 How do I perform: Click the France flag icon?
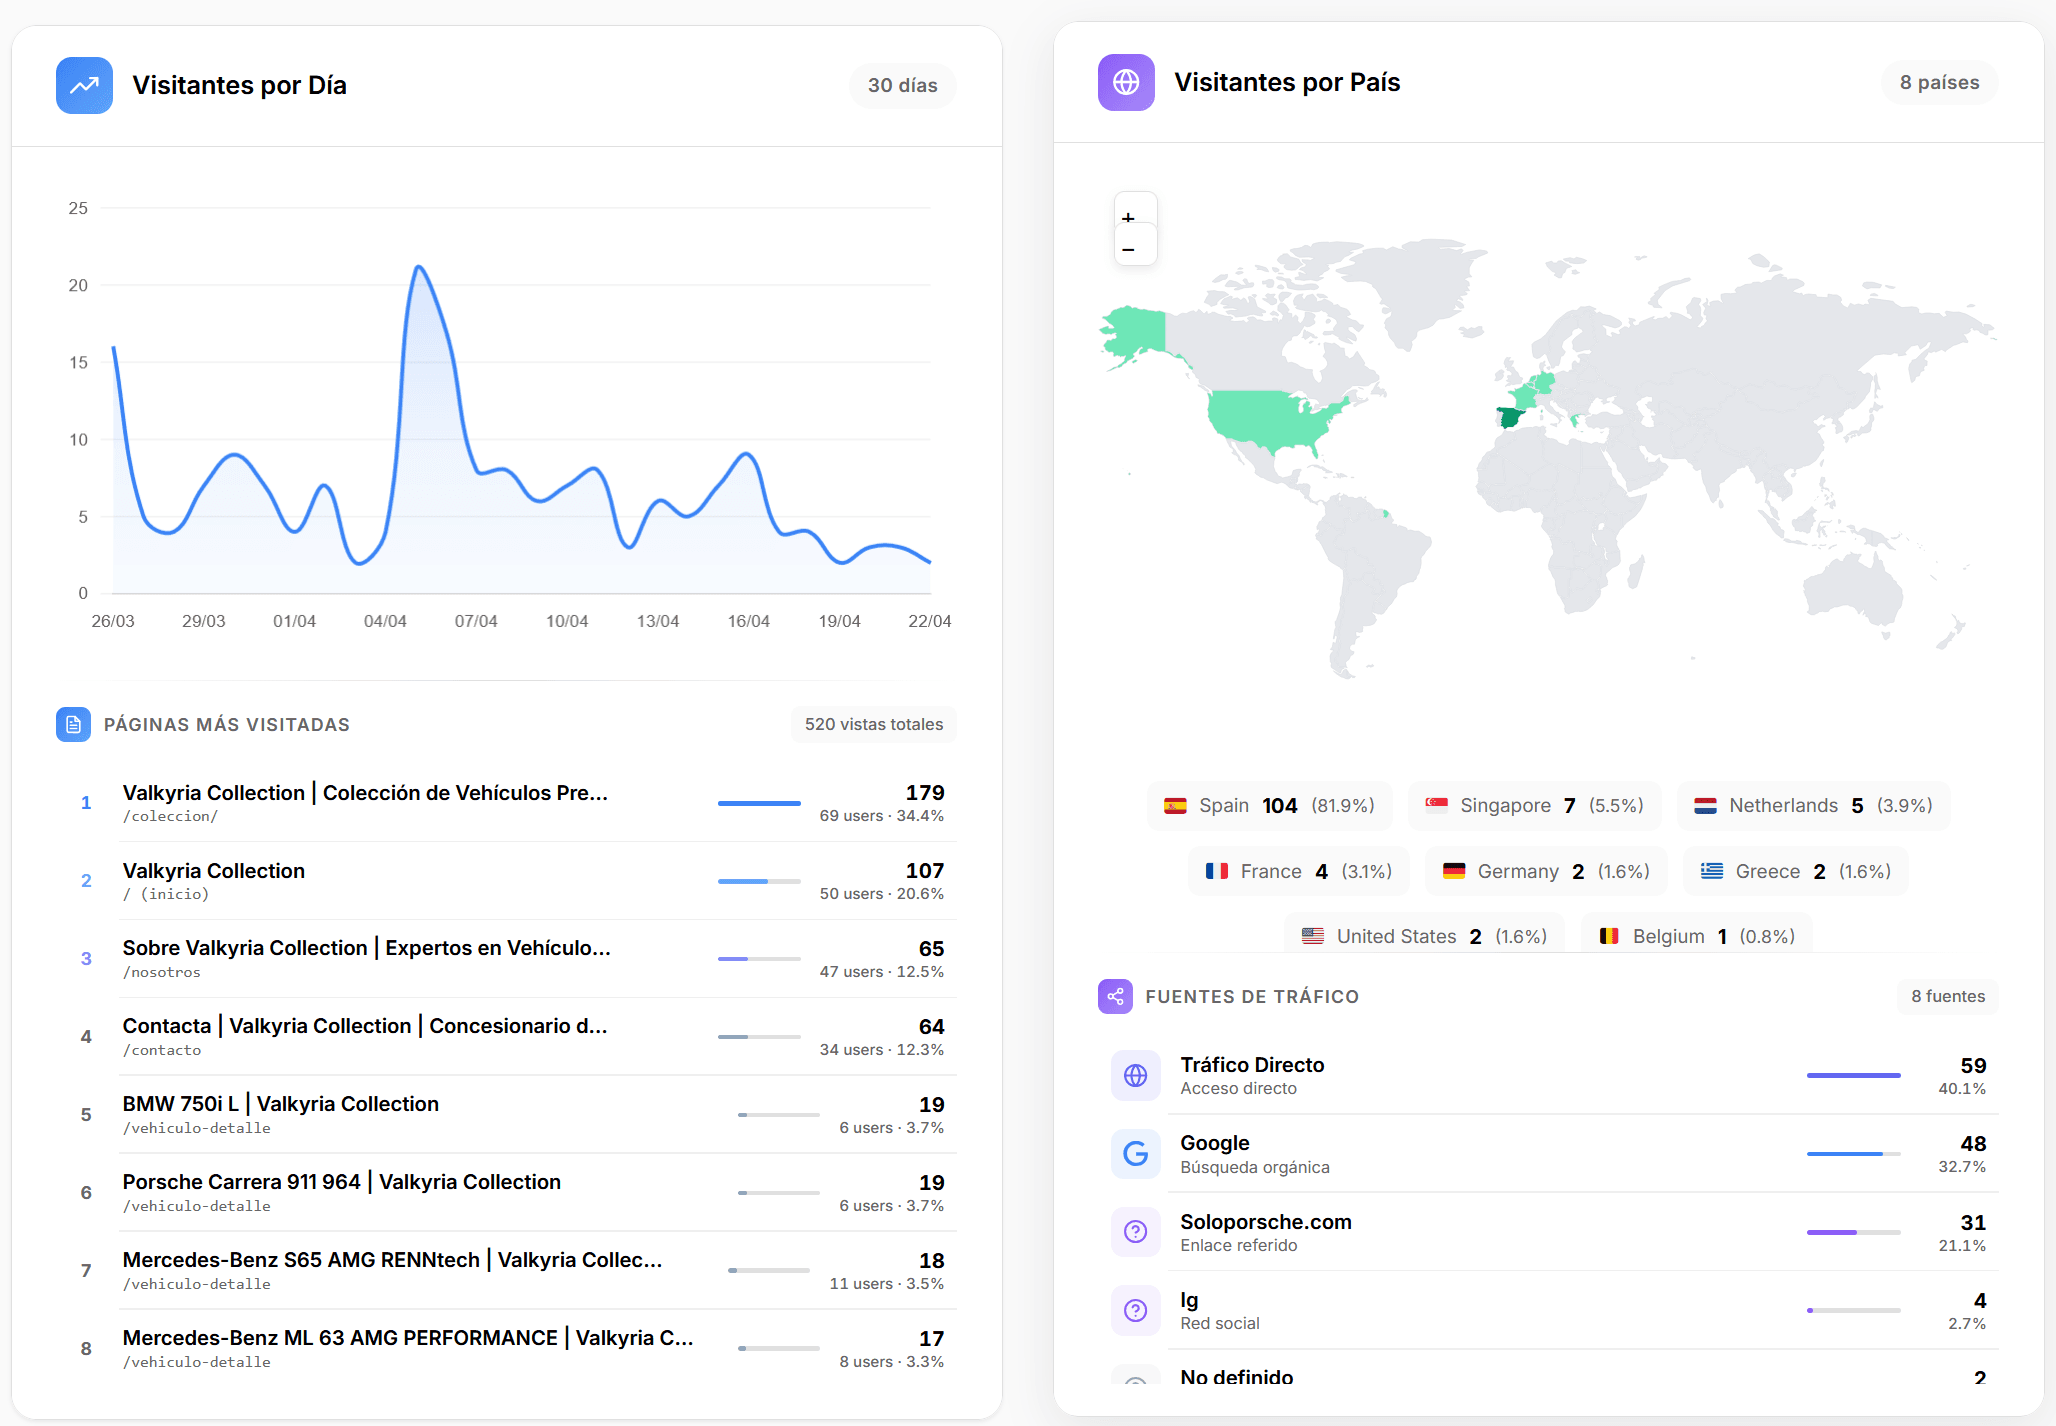(1217, 871)
